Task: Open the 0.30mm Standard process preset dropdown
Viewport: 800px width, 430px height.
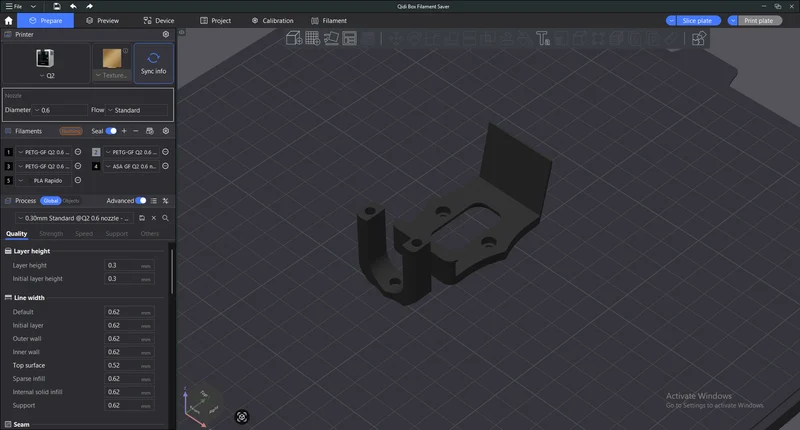Action: [75, 218]
